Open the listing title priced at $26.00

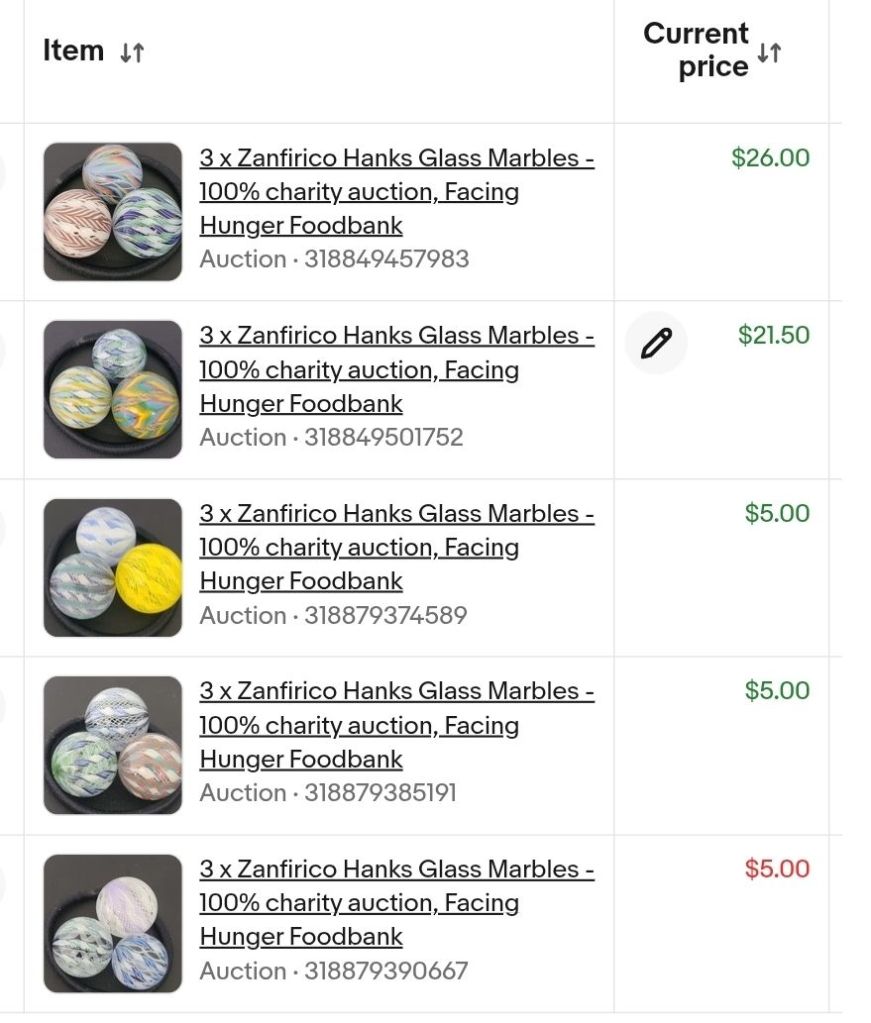(397, 192)
